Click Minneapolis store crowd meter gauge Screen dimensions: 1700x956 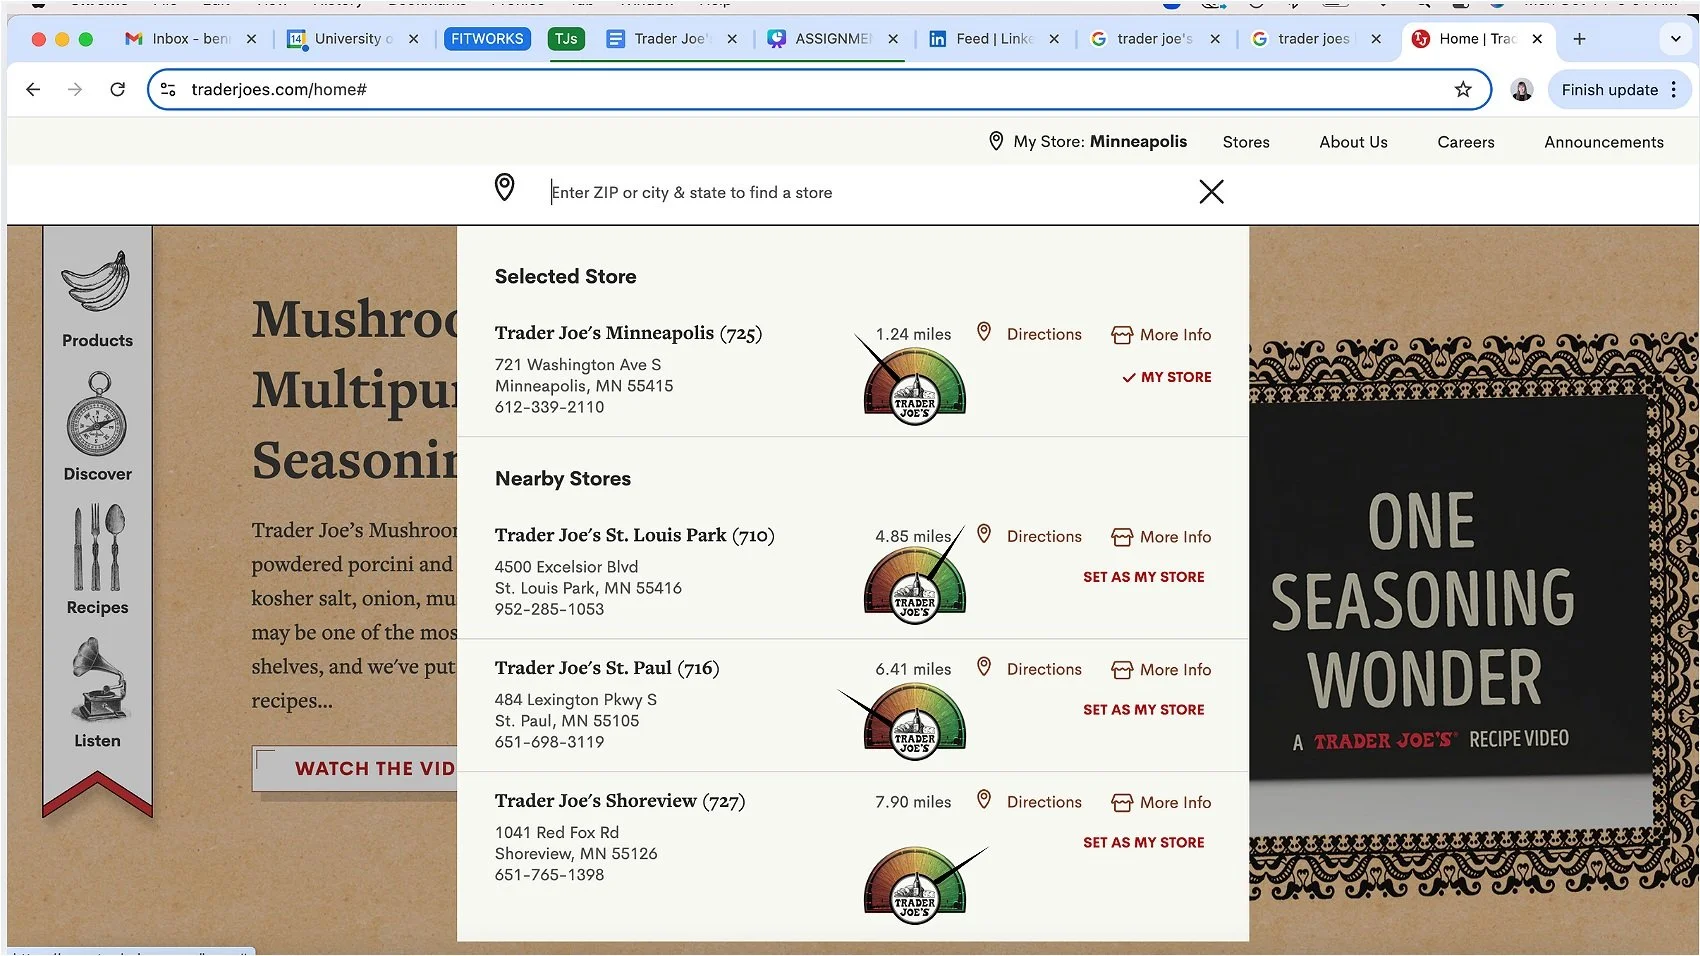click(915, 386)
